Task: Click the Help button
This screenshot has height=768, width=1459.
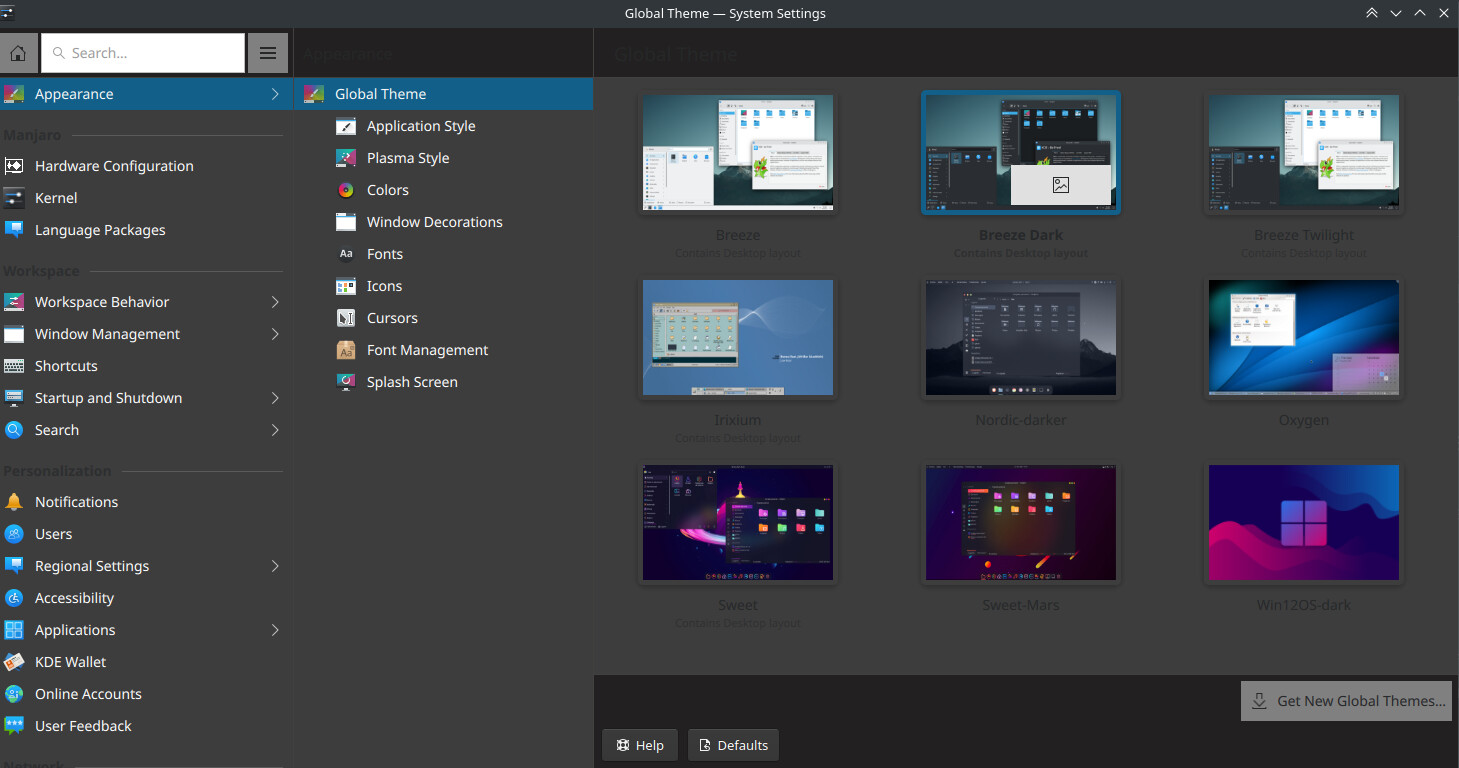Action: (640, 745)
